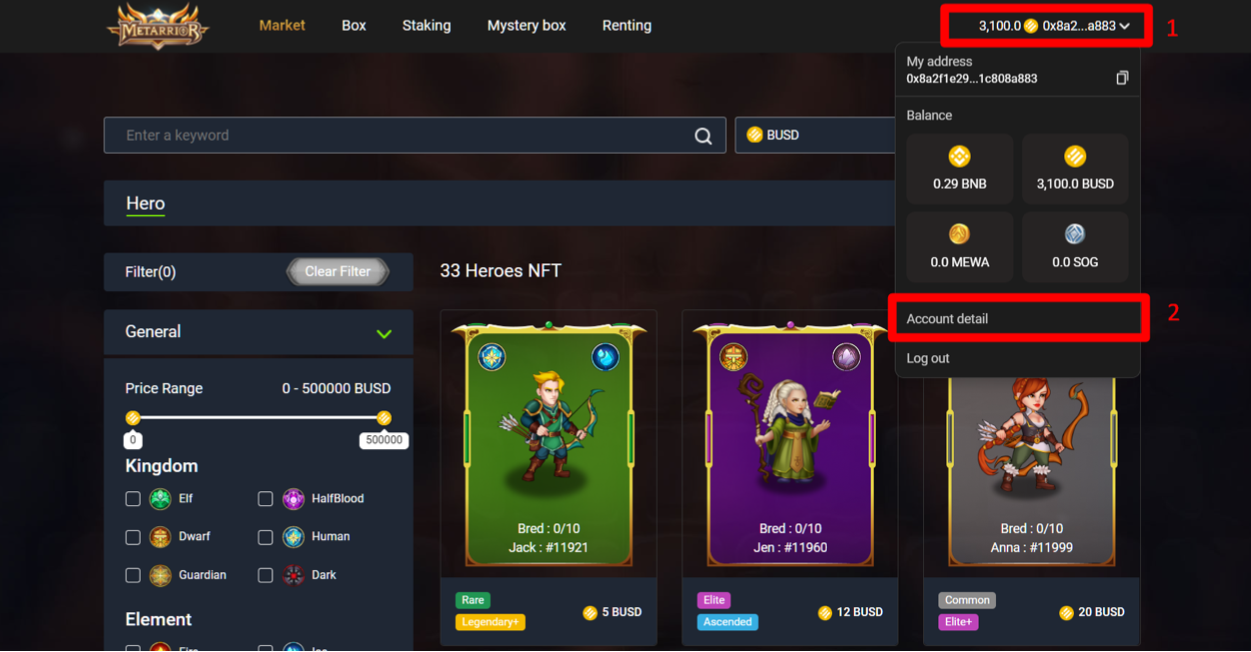Image resolution: width=1251 pixels, height=652 pixels.
Task: Click the BUSD balance coin icon
Action: [x=1074, y=156]
